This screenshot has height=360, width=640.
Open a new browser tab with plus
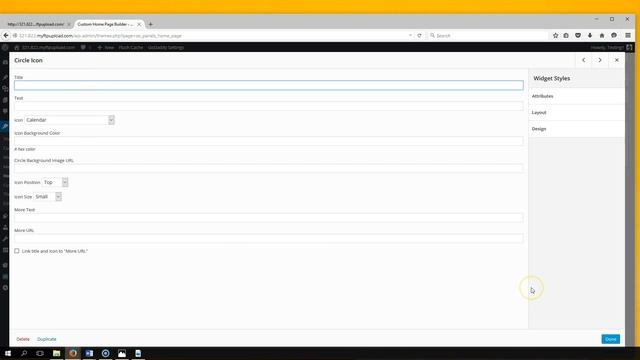tap(151, 24)
